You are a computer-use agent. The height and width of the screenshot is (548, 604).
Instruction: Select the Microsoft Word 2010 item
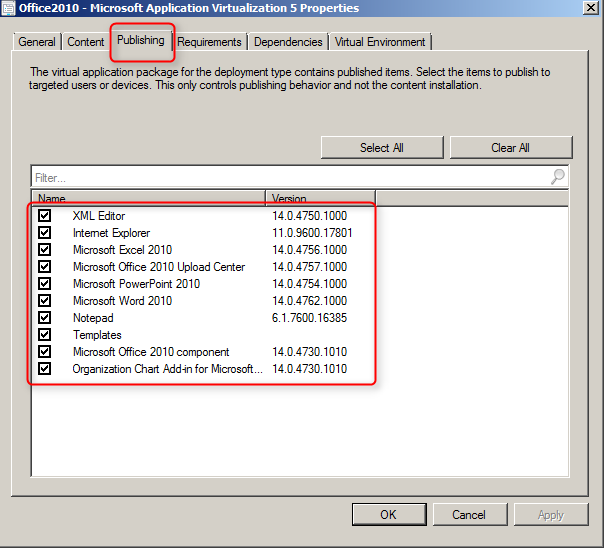point(122,301)
